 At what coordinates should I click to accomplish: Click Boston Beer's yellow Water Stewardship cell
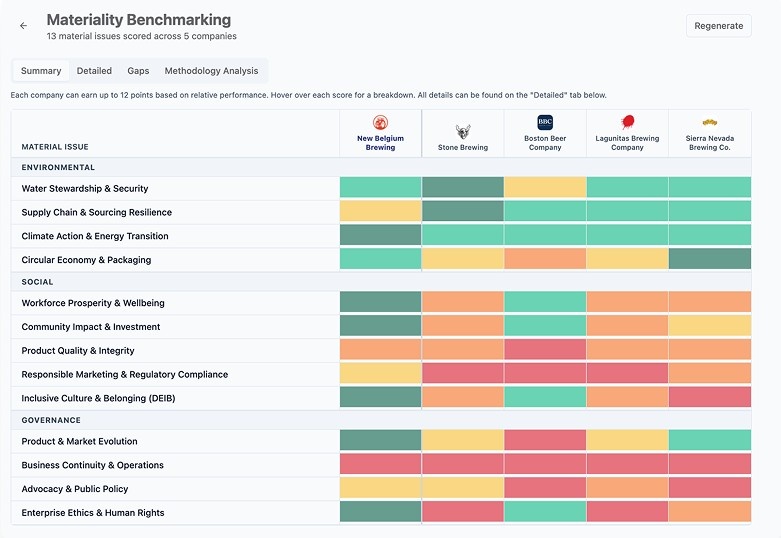(x=545, y=187)
